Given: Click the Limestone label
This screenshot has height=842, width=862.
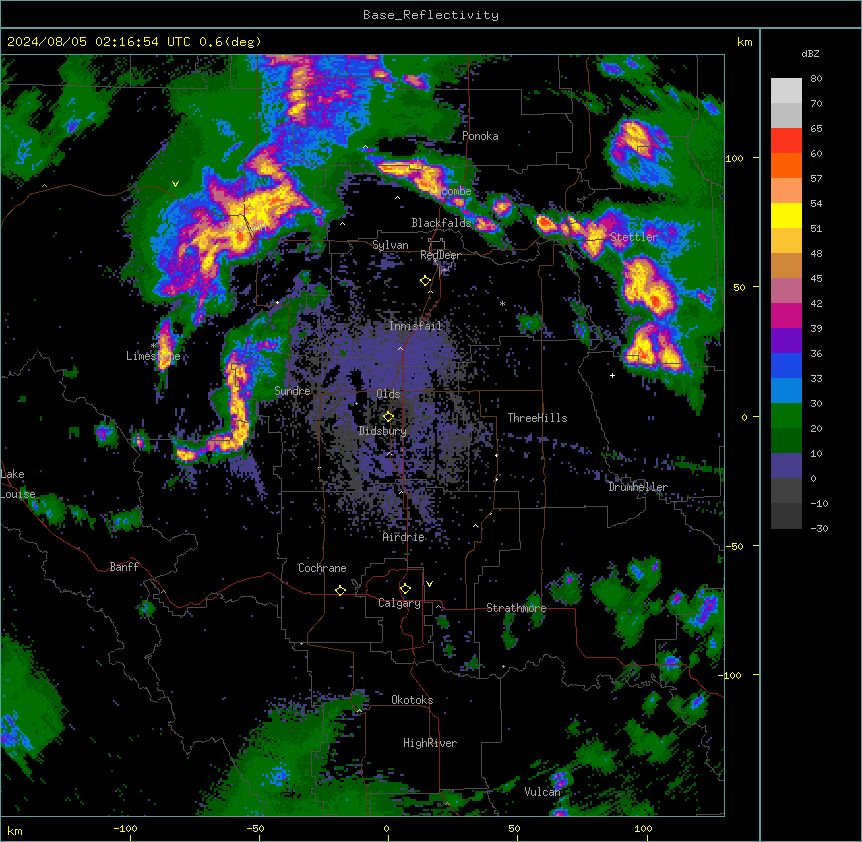Looking at the screenshot, I should [x=153, y=356].
